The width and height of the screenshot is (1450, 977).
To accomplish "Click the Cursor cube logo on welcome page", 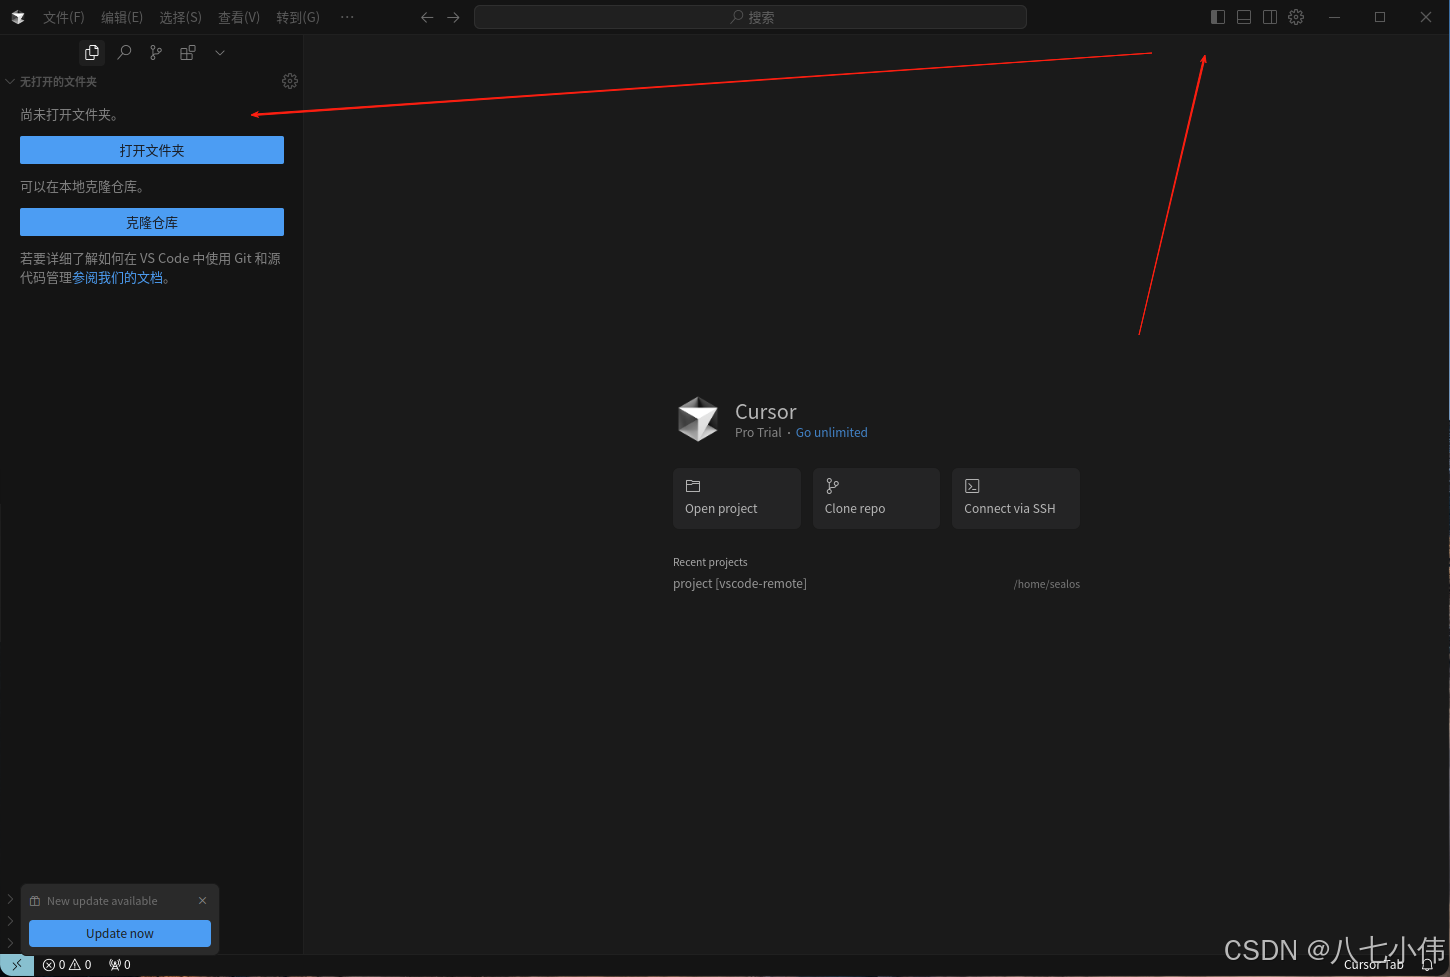I will (698, 419).
